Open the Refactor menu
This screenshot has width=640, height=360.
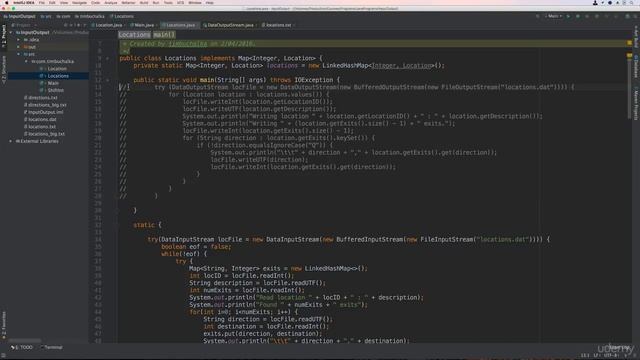coord(128,2)
